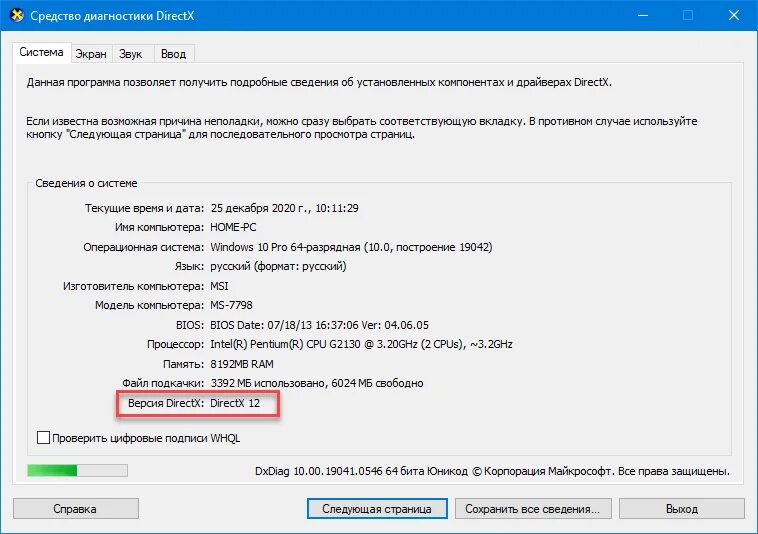Click the Модель компьютера label
This screenshot has height=534, width=758.
coord(149,305)
